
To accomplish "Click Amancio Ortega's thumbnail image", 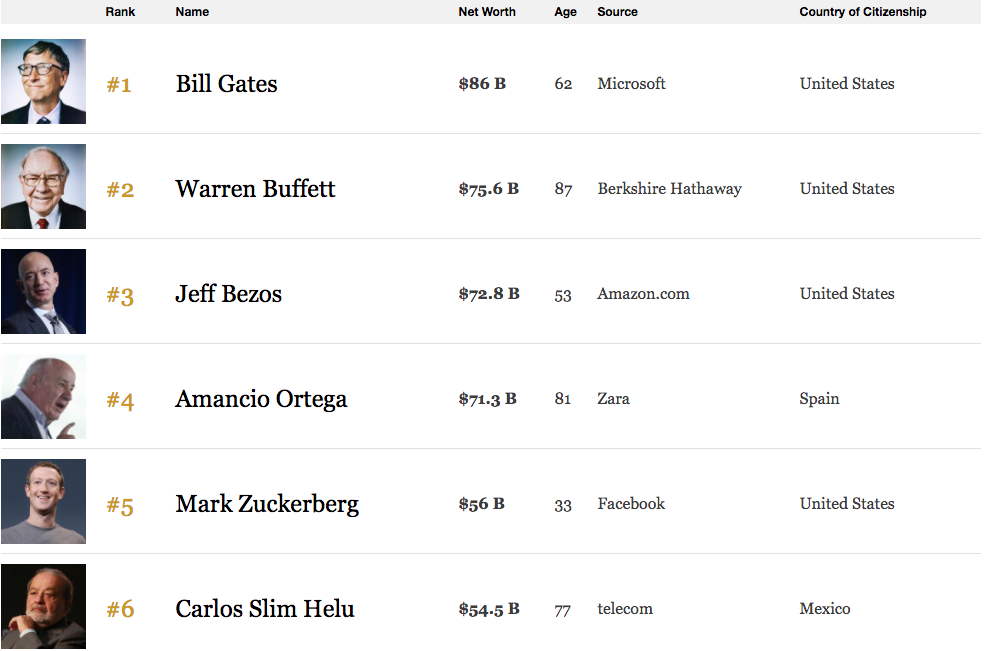I will 43,397.
